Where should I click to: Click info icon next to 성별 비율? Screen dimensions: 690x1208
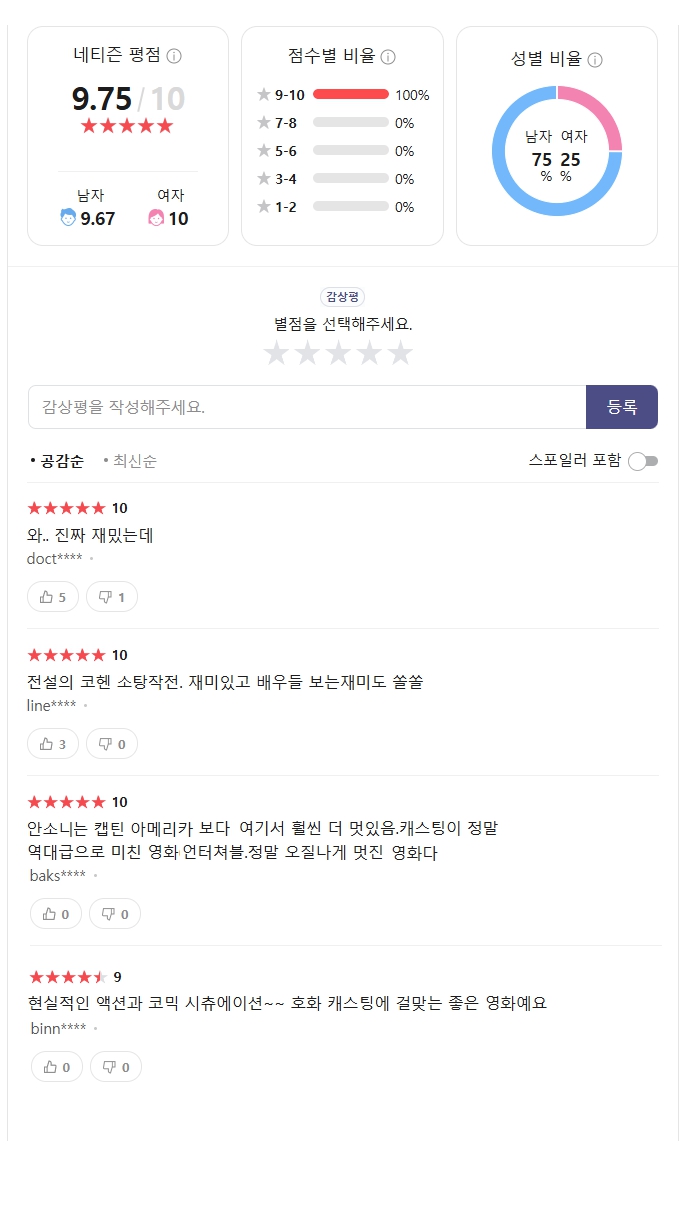[595, 60]
